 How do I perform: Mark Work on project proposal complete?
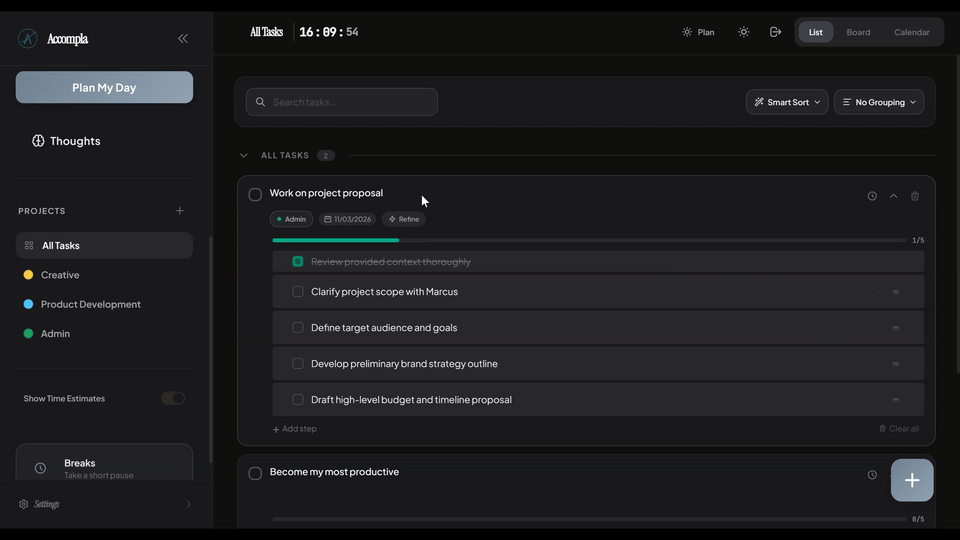[255, 194]
